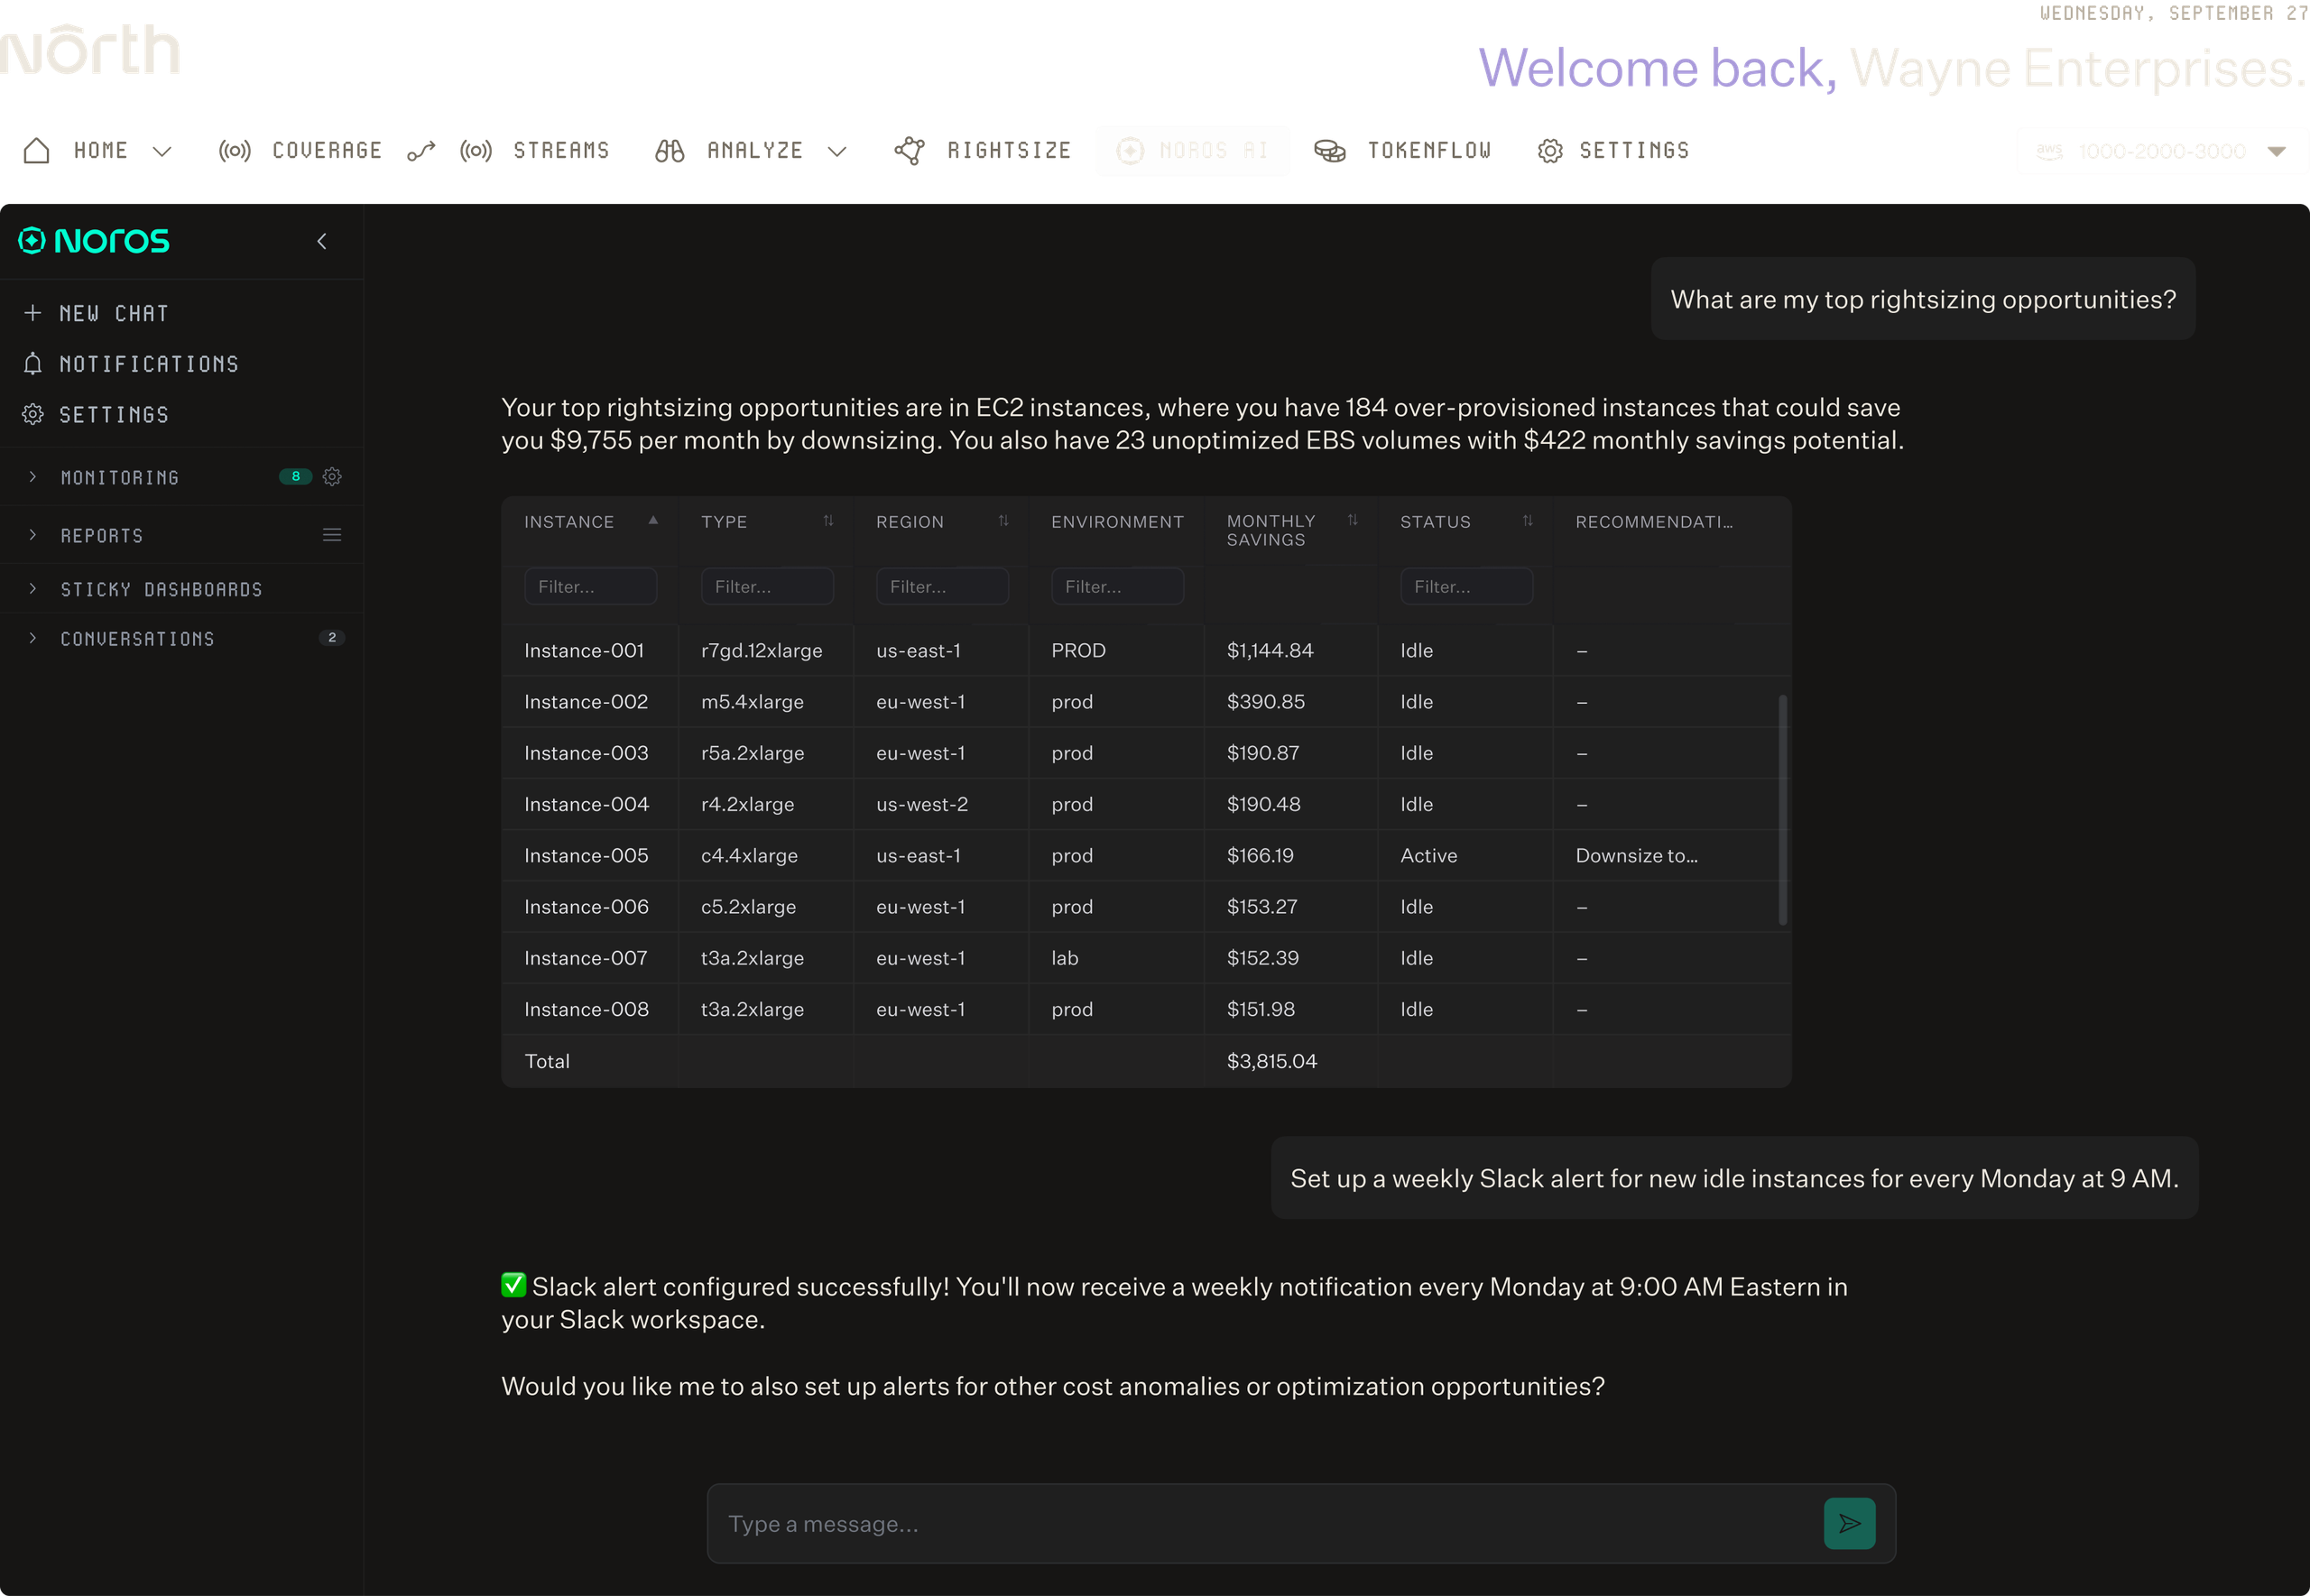
Task: Open the Analyze menu
Action: point(755,151)
